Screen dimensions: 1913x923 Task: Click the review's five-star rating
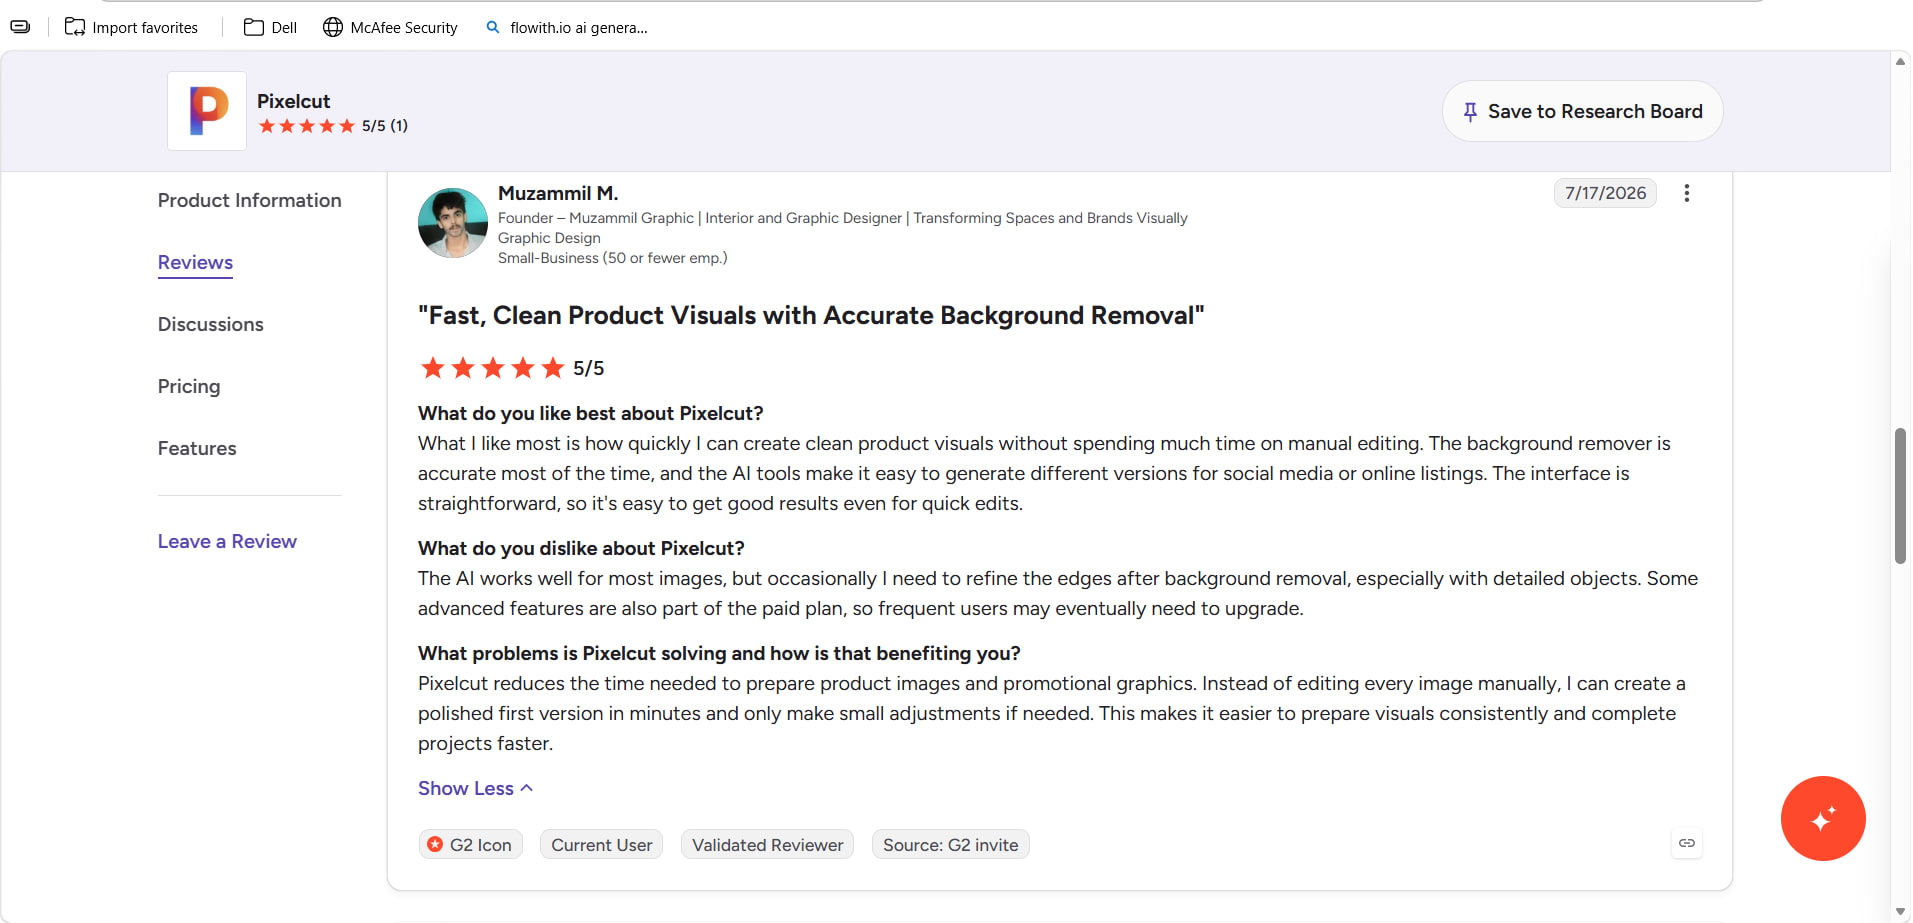tap(493, 368)
